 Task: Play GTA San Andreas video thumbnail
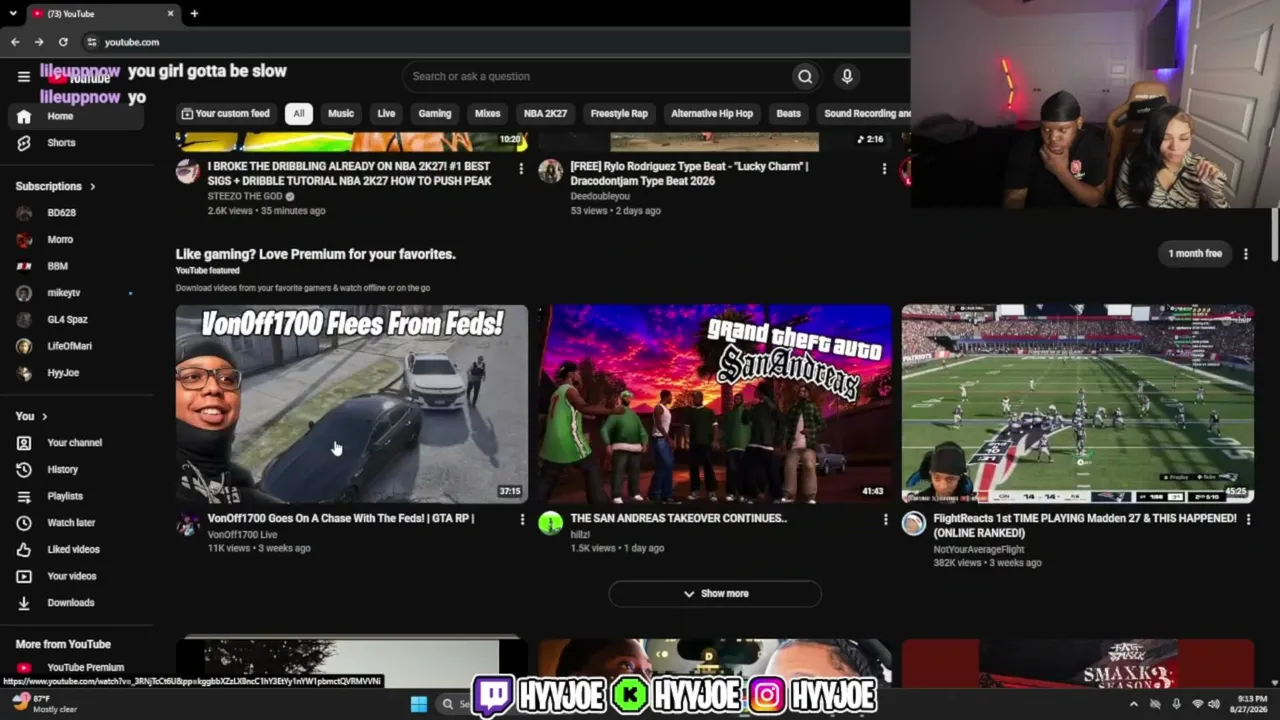[715, 404]
